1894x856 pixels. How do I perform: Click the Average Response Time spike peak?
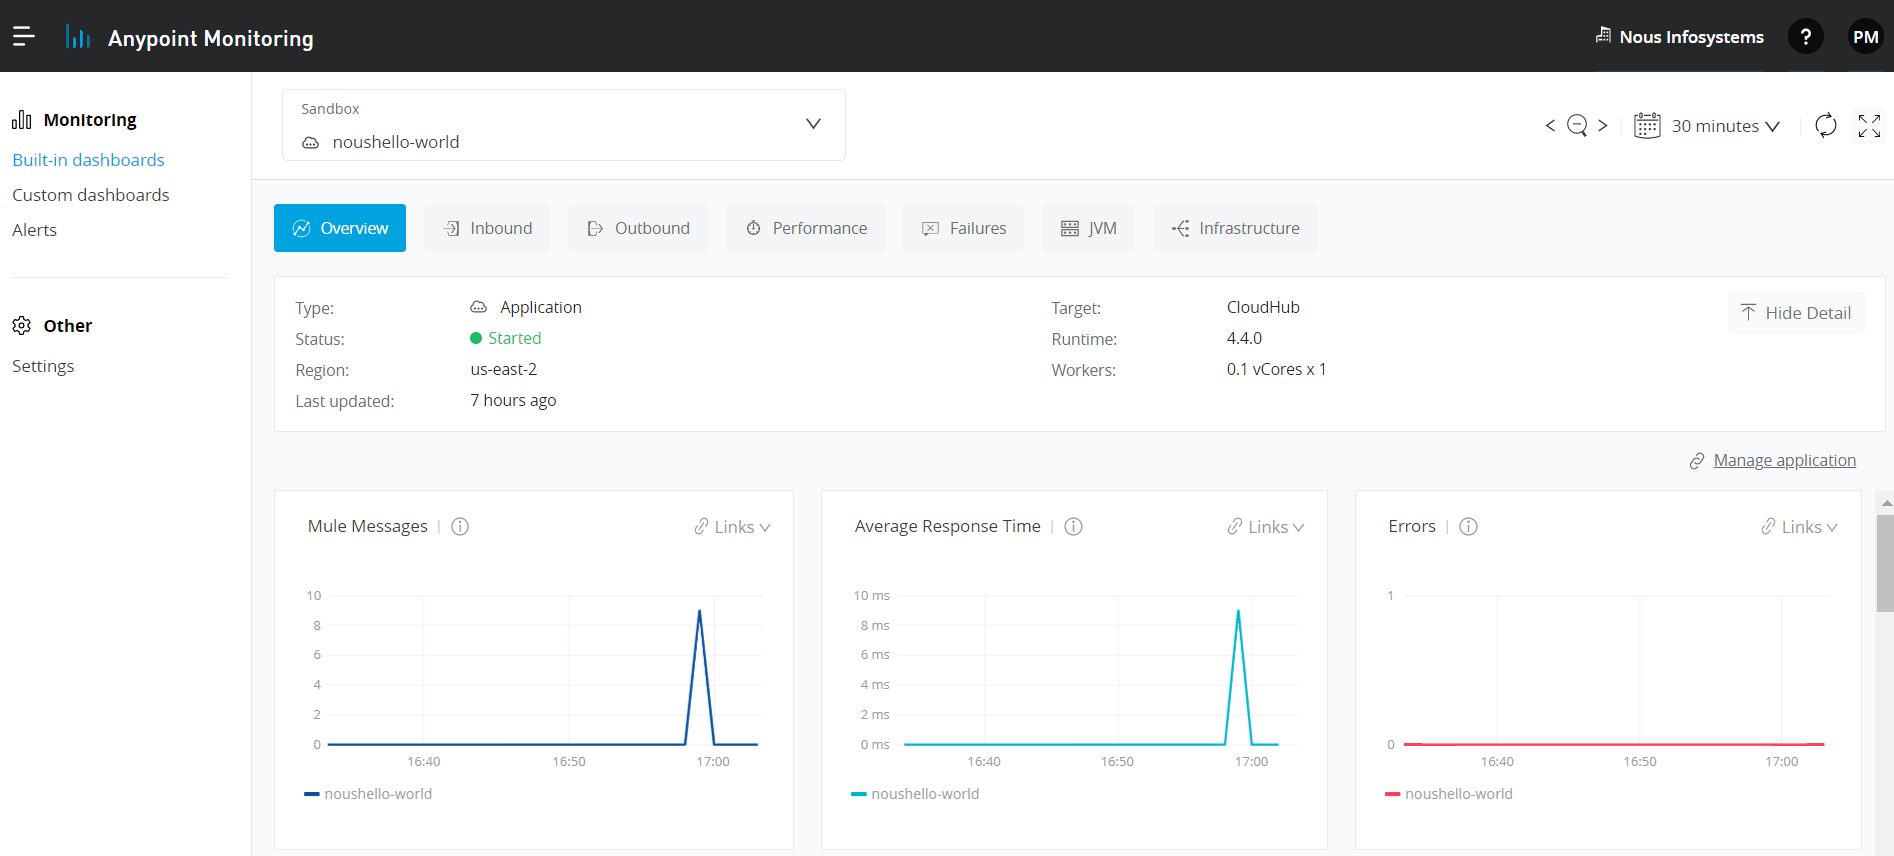pyautogui.click(x=1238, y=611)
